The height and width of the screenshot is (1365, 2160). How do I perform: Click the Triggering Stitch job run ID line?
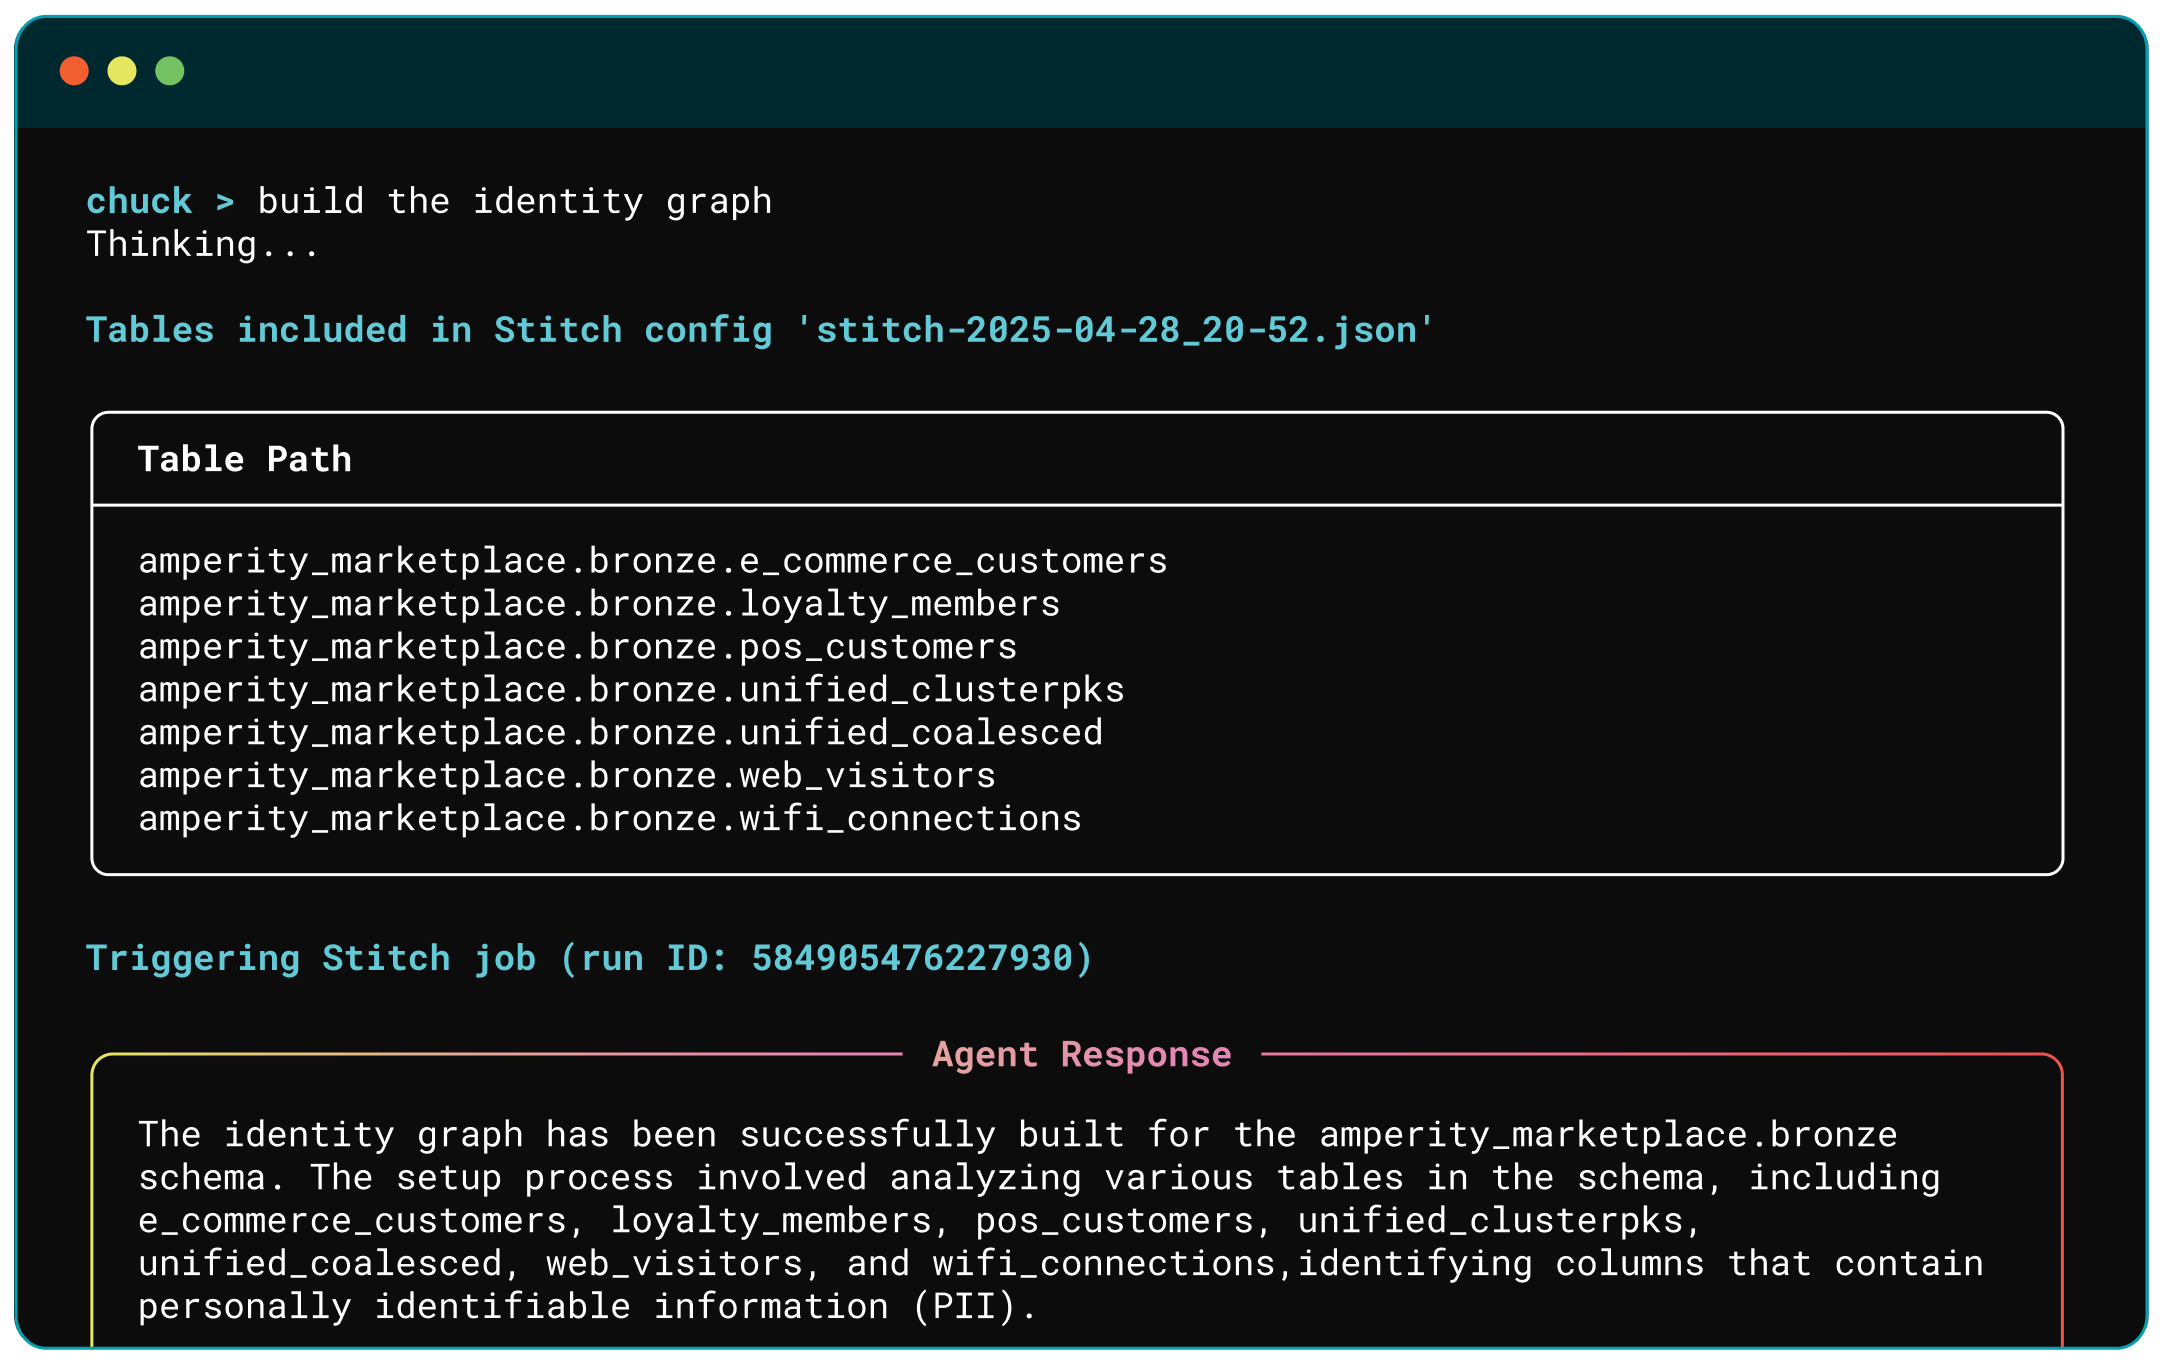tap(589, 958)
